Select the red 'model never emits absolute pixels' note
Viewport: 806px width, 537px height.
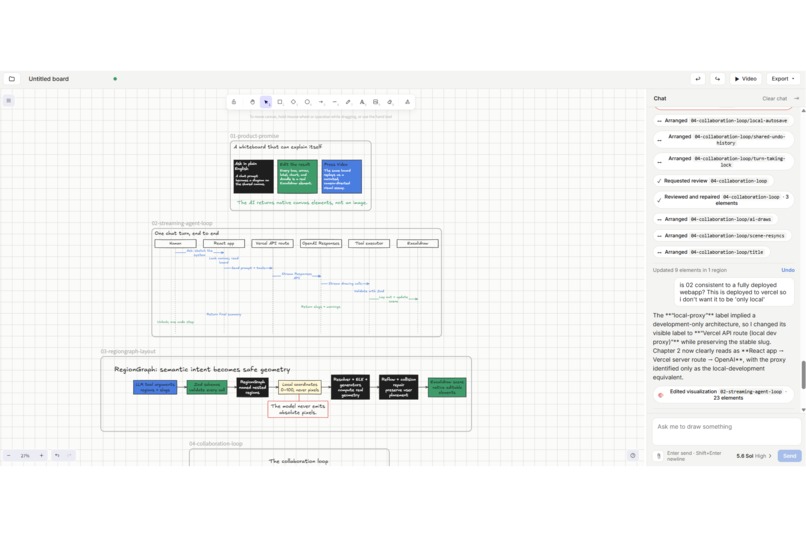coord(298,409)
